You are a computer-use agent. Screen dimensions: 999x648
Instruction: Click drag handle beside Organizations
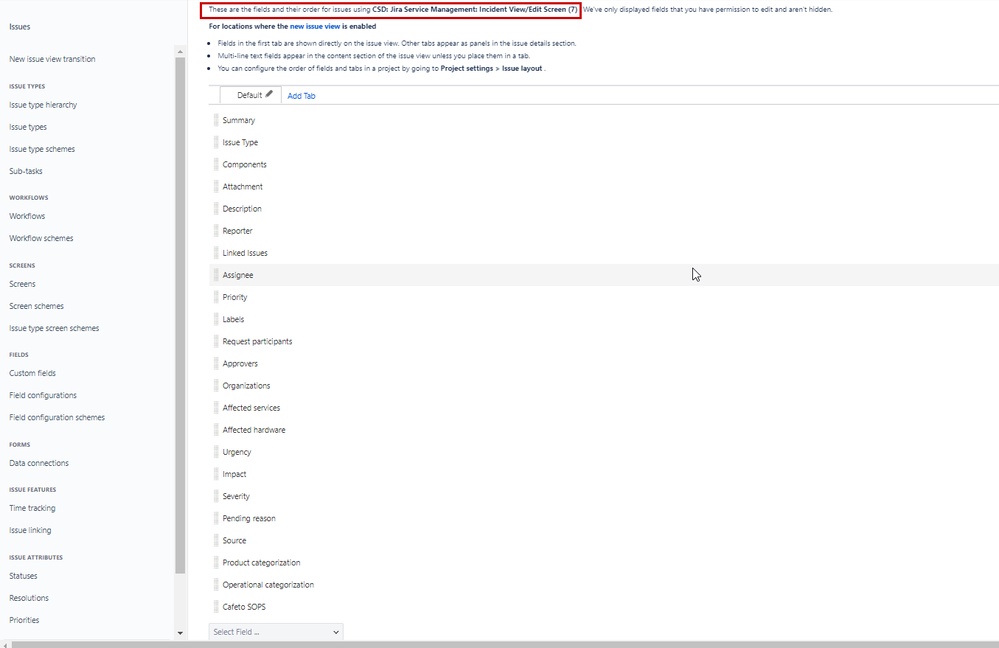point(216,385)
